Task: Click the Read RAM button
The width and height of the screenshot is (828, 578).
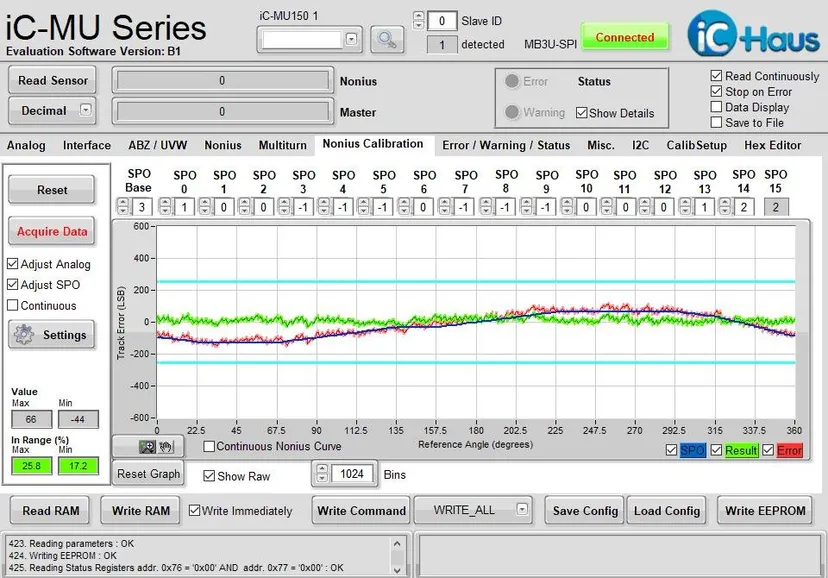Action: tap(51, 510)
